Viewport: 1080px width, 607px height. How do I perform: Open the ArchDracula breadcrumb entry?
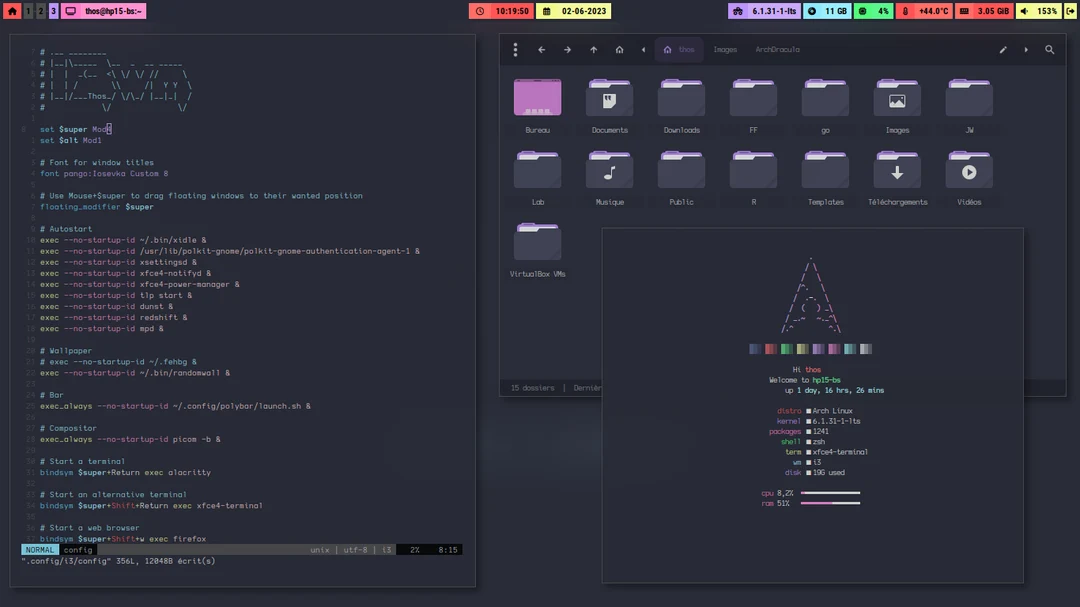(x=779, y=49)
